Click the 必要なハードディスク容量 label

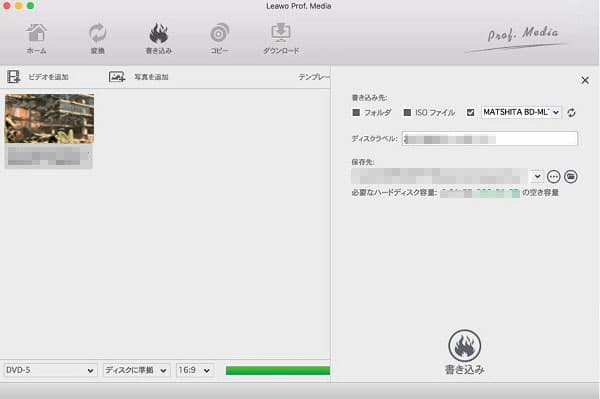coord(394,192)
